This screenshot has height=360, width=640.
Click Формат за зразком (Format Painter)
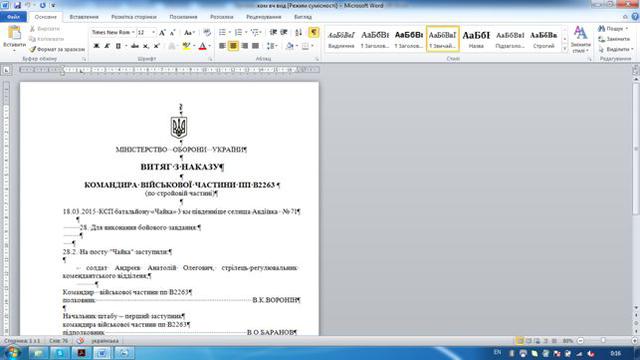[x=57, y=49]
